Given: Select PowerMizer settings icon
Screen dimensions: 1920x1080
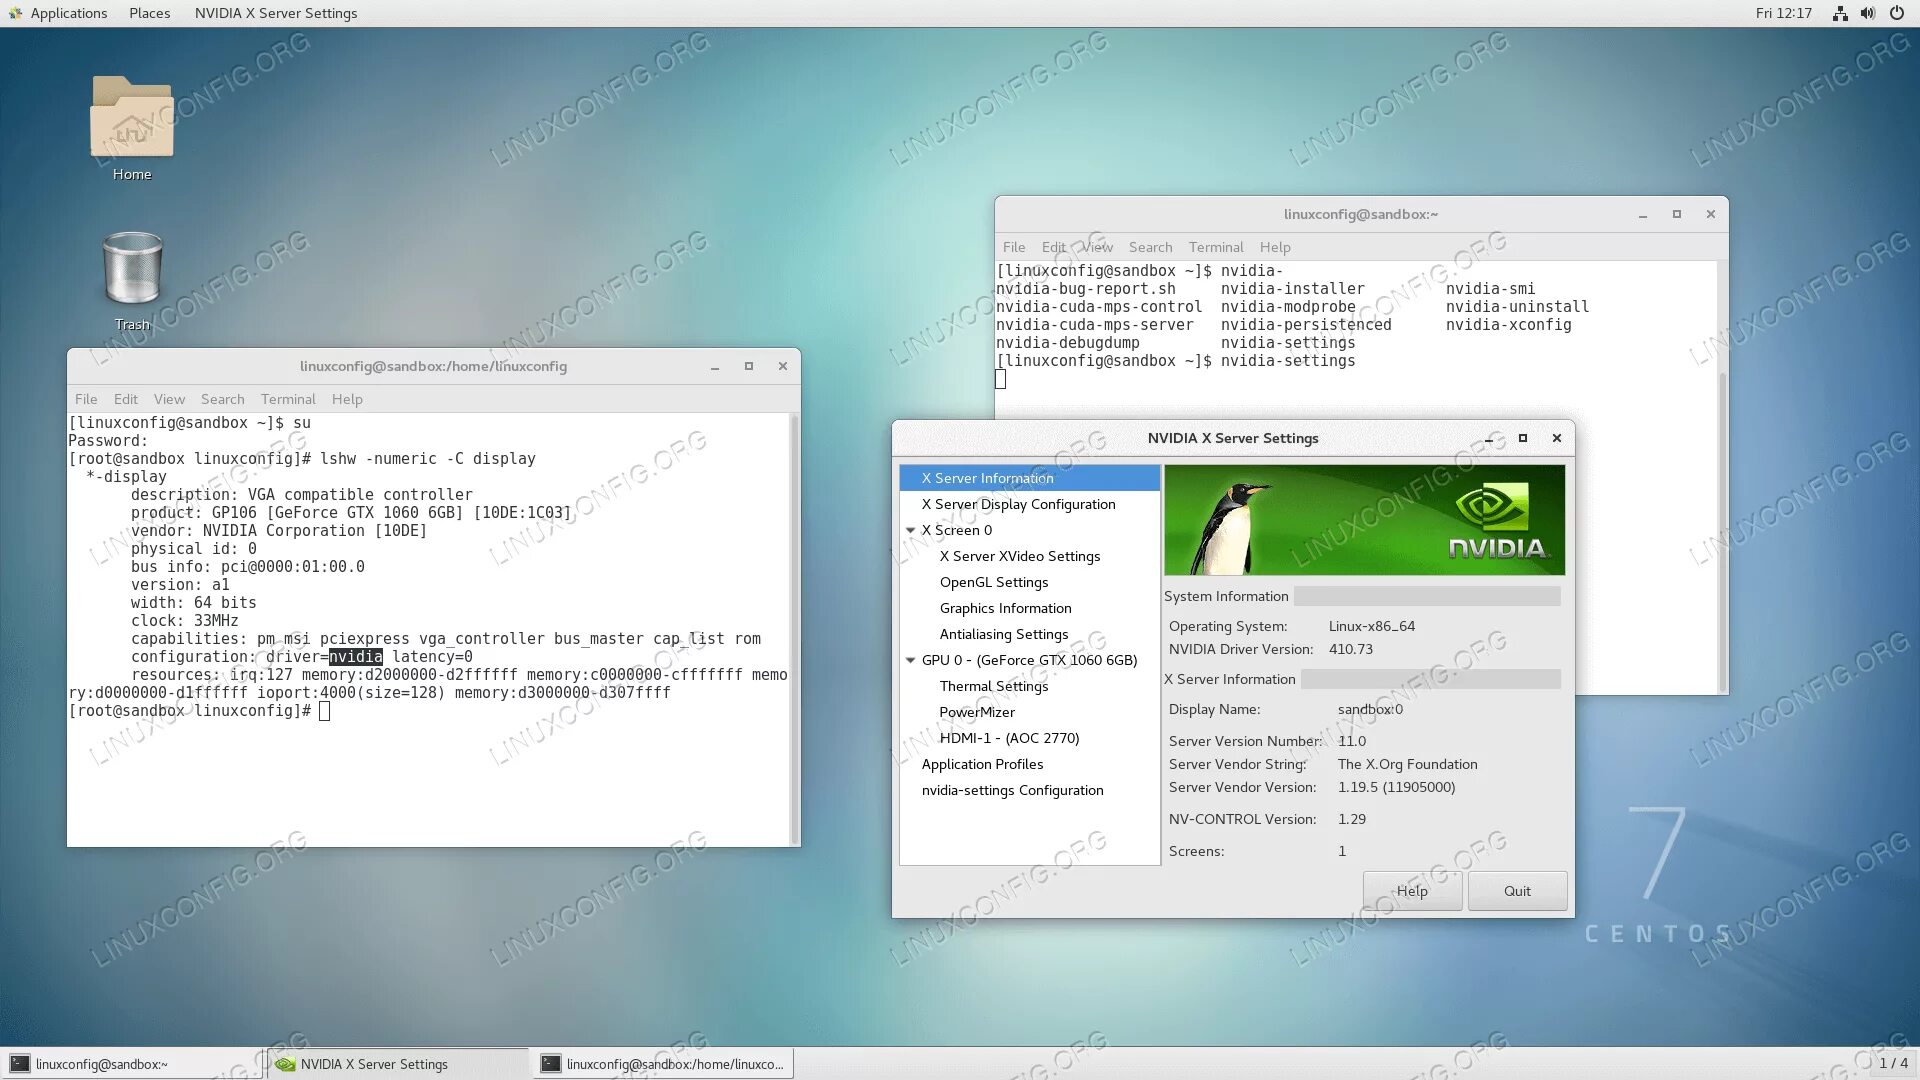Looking at the screenshot, I should pos(976,712).
